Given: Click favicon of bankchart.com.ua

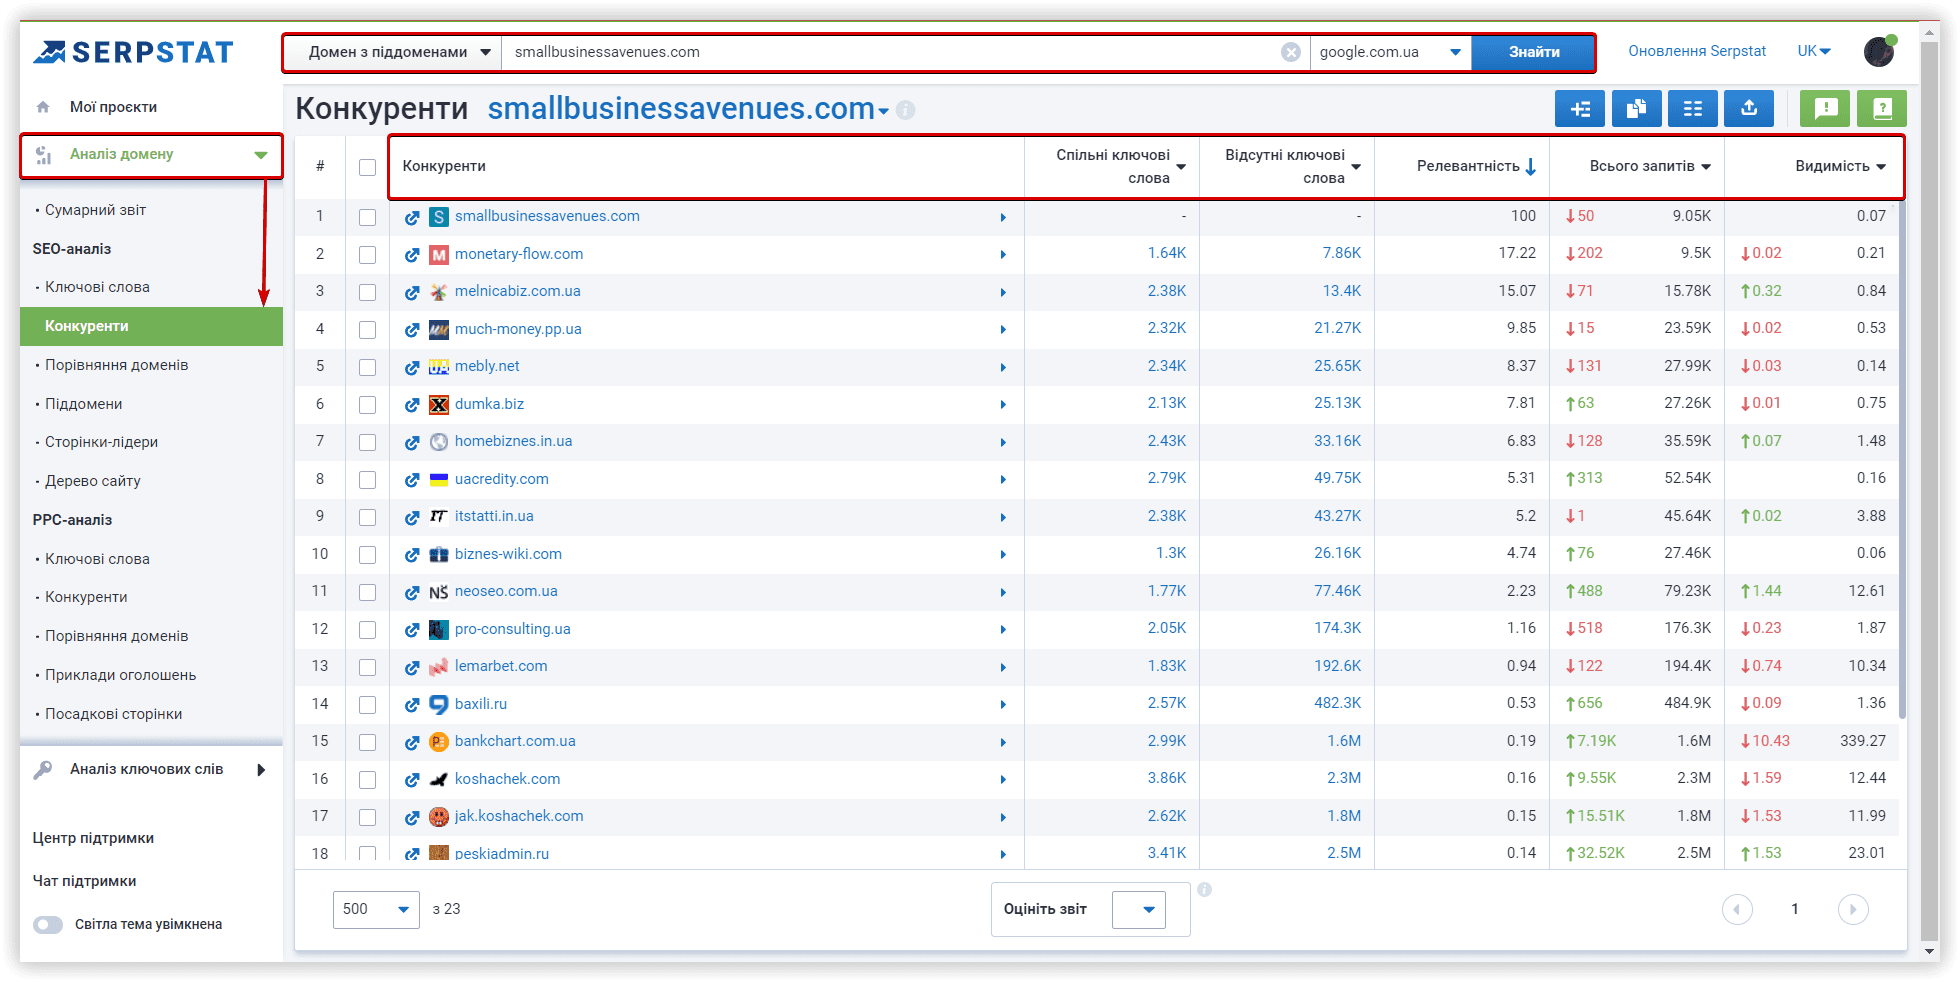Looking at the screenshot, I should tap(438, 742).
